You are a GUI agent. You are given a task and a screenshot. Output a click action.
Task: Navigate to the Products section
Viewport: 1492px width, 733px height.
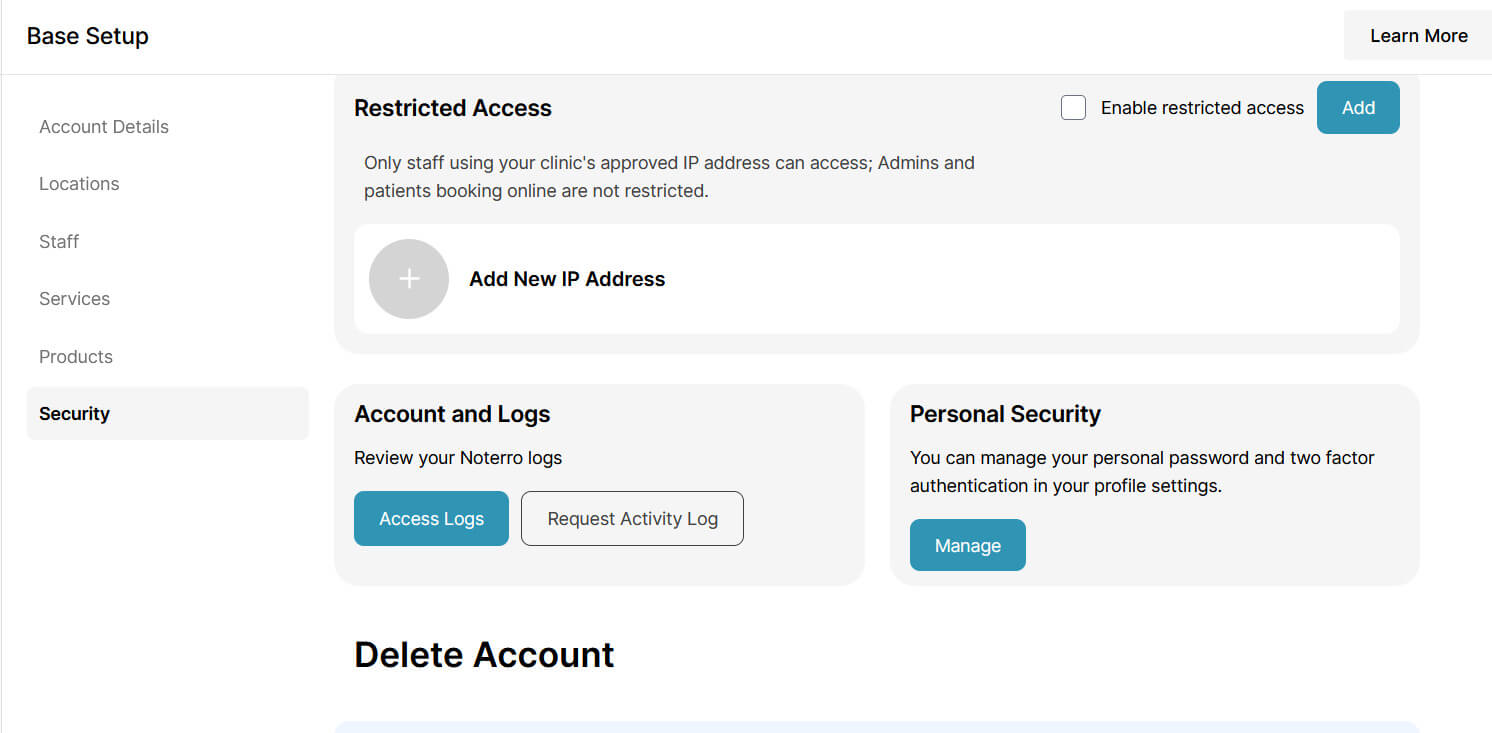[x=75, y=356]
